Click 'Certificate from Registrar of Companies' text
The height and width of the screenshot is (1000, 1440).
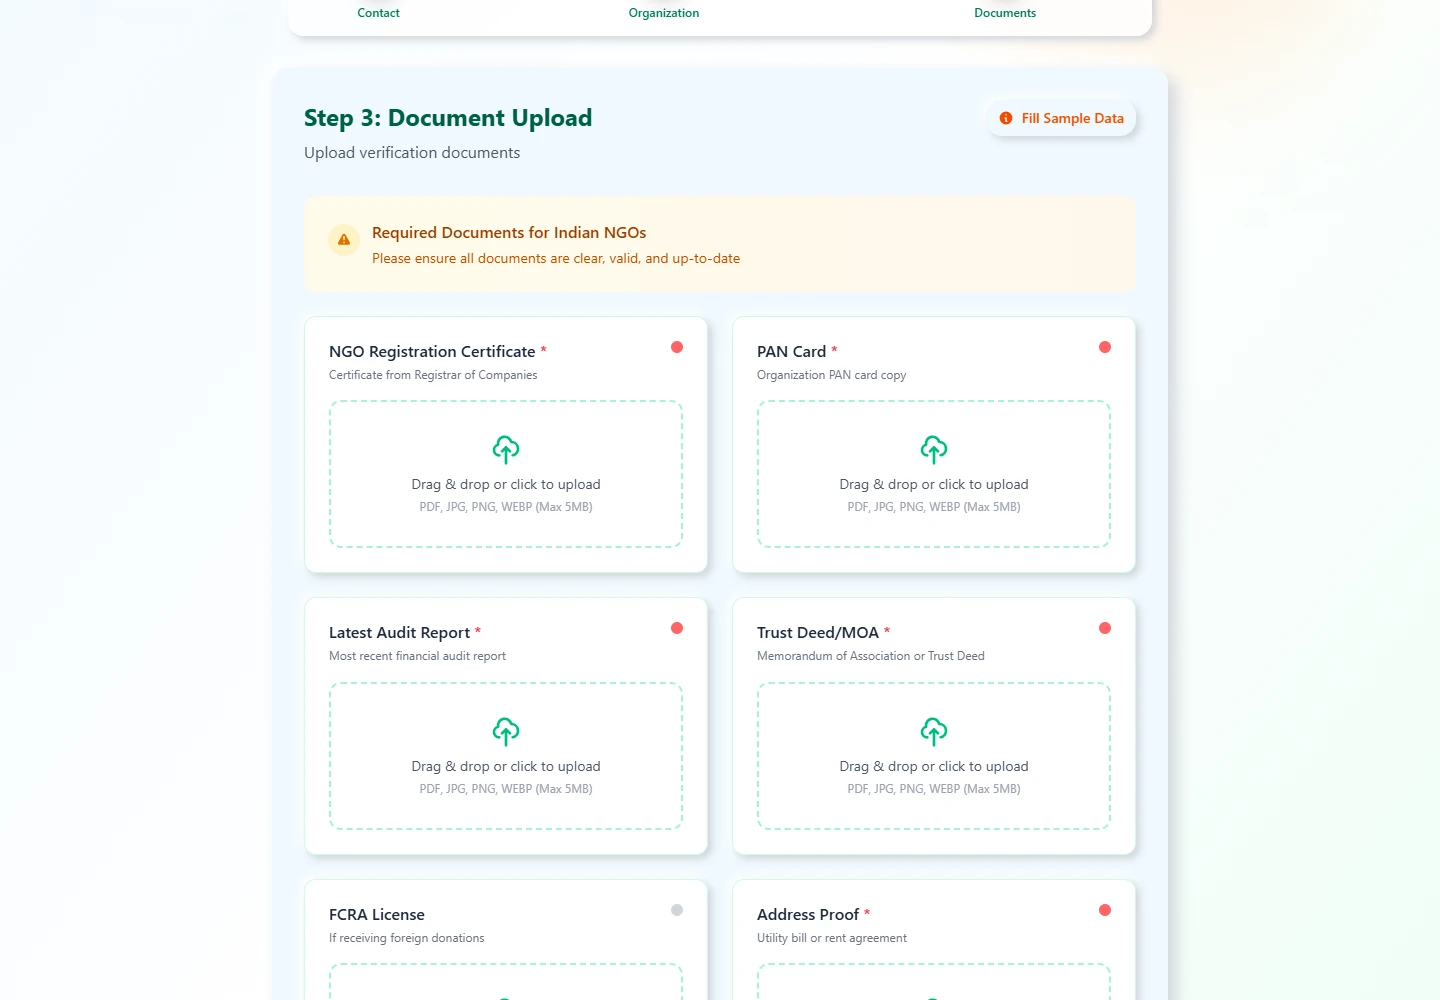click(x=433, y=375)
